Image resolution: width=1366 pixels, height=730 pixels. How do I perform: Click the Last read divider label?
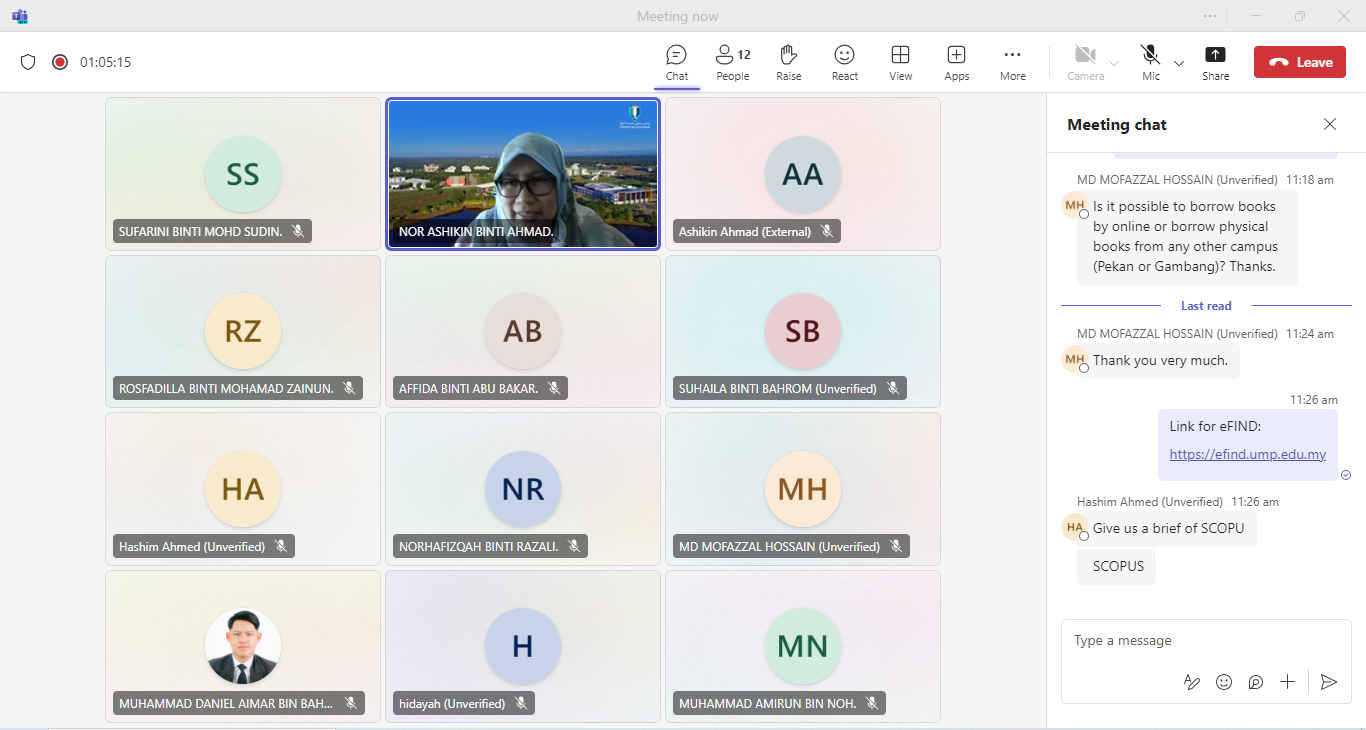1206,306
